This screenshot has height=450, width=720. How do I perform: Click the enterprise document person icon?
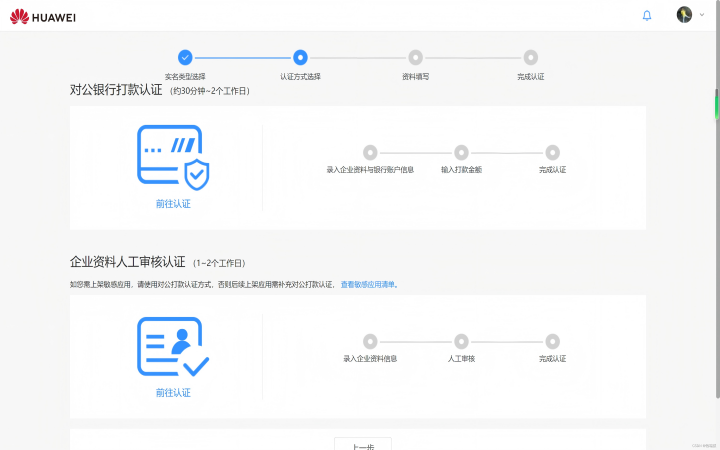click(173, 346)
